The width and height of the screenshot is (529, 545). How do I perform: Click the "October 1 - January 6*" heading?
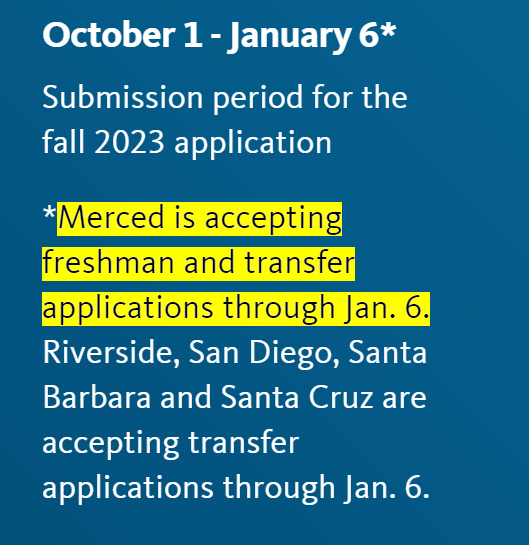pos(219,36)
